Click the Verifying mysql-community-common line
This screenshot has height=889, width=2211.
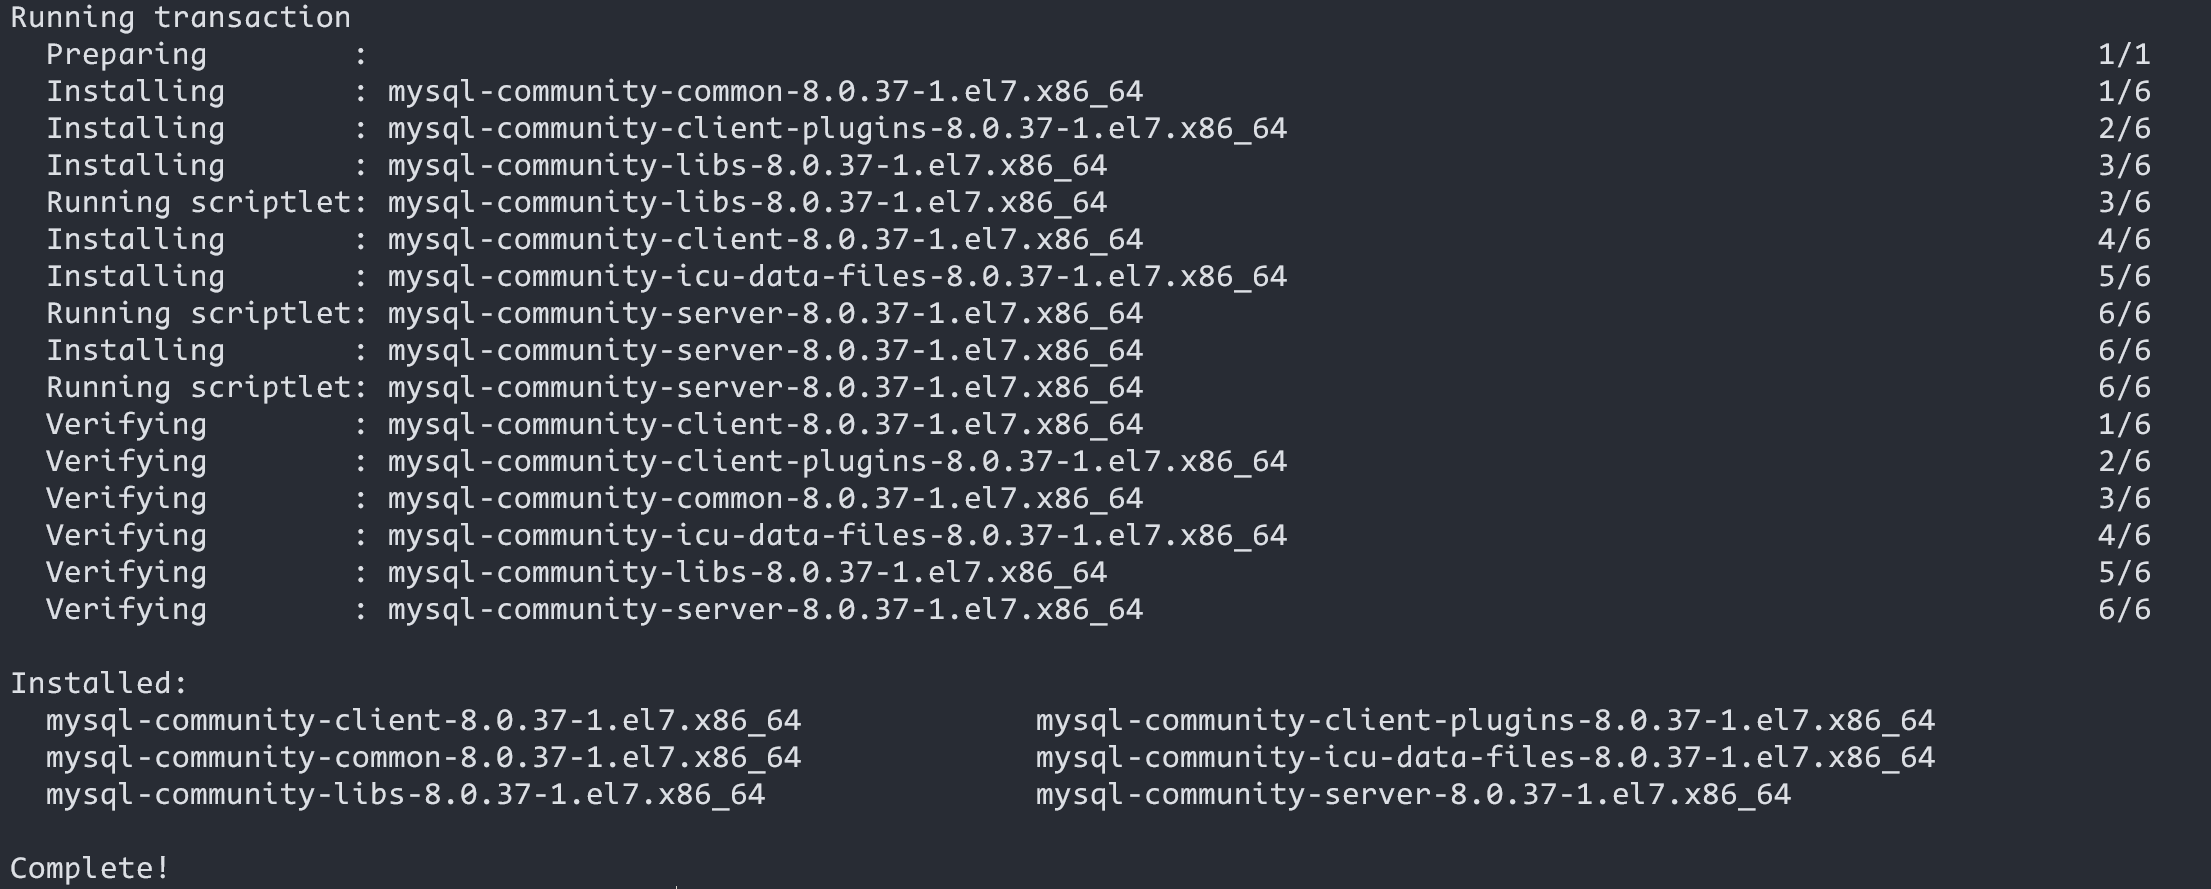(1098, 499)
